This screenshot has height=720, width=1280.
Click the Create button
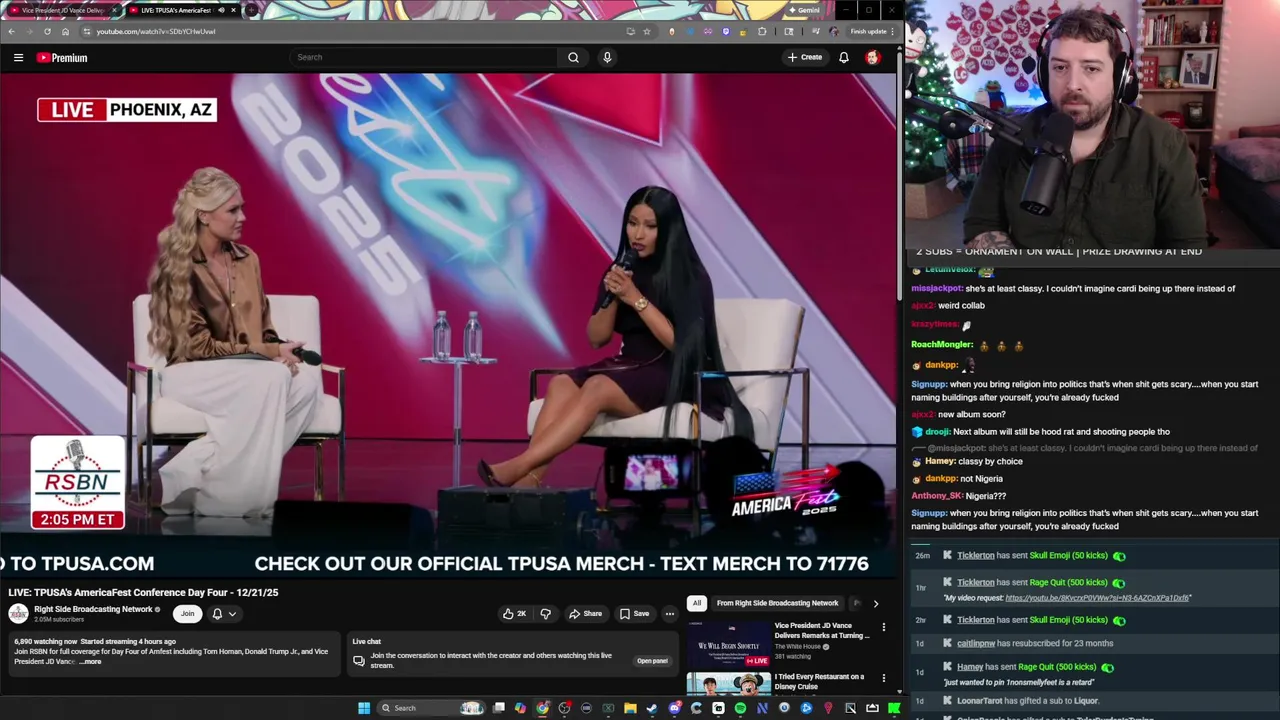804,57
